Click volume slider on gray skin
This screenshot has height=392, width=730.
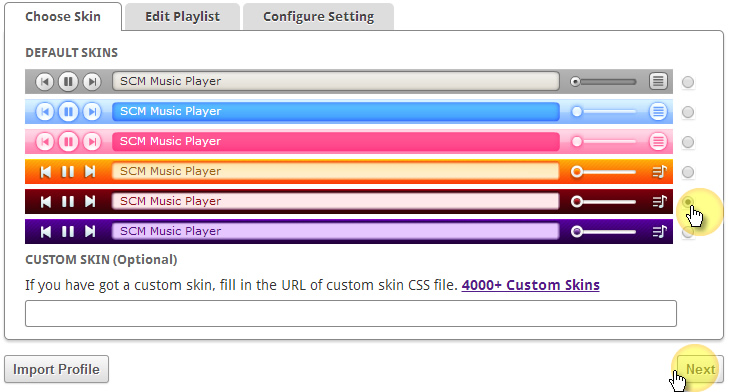[x=603, y=82]
